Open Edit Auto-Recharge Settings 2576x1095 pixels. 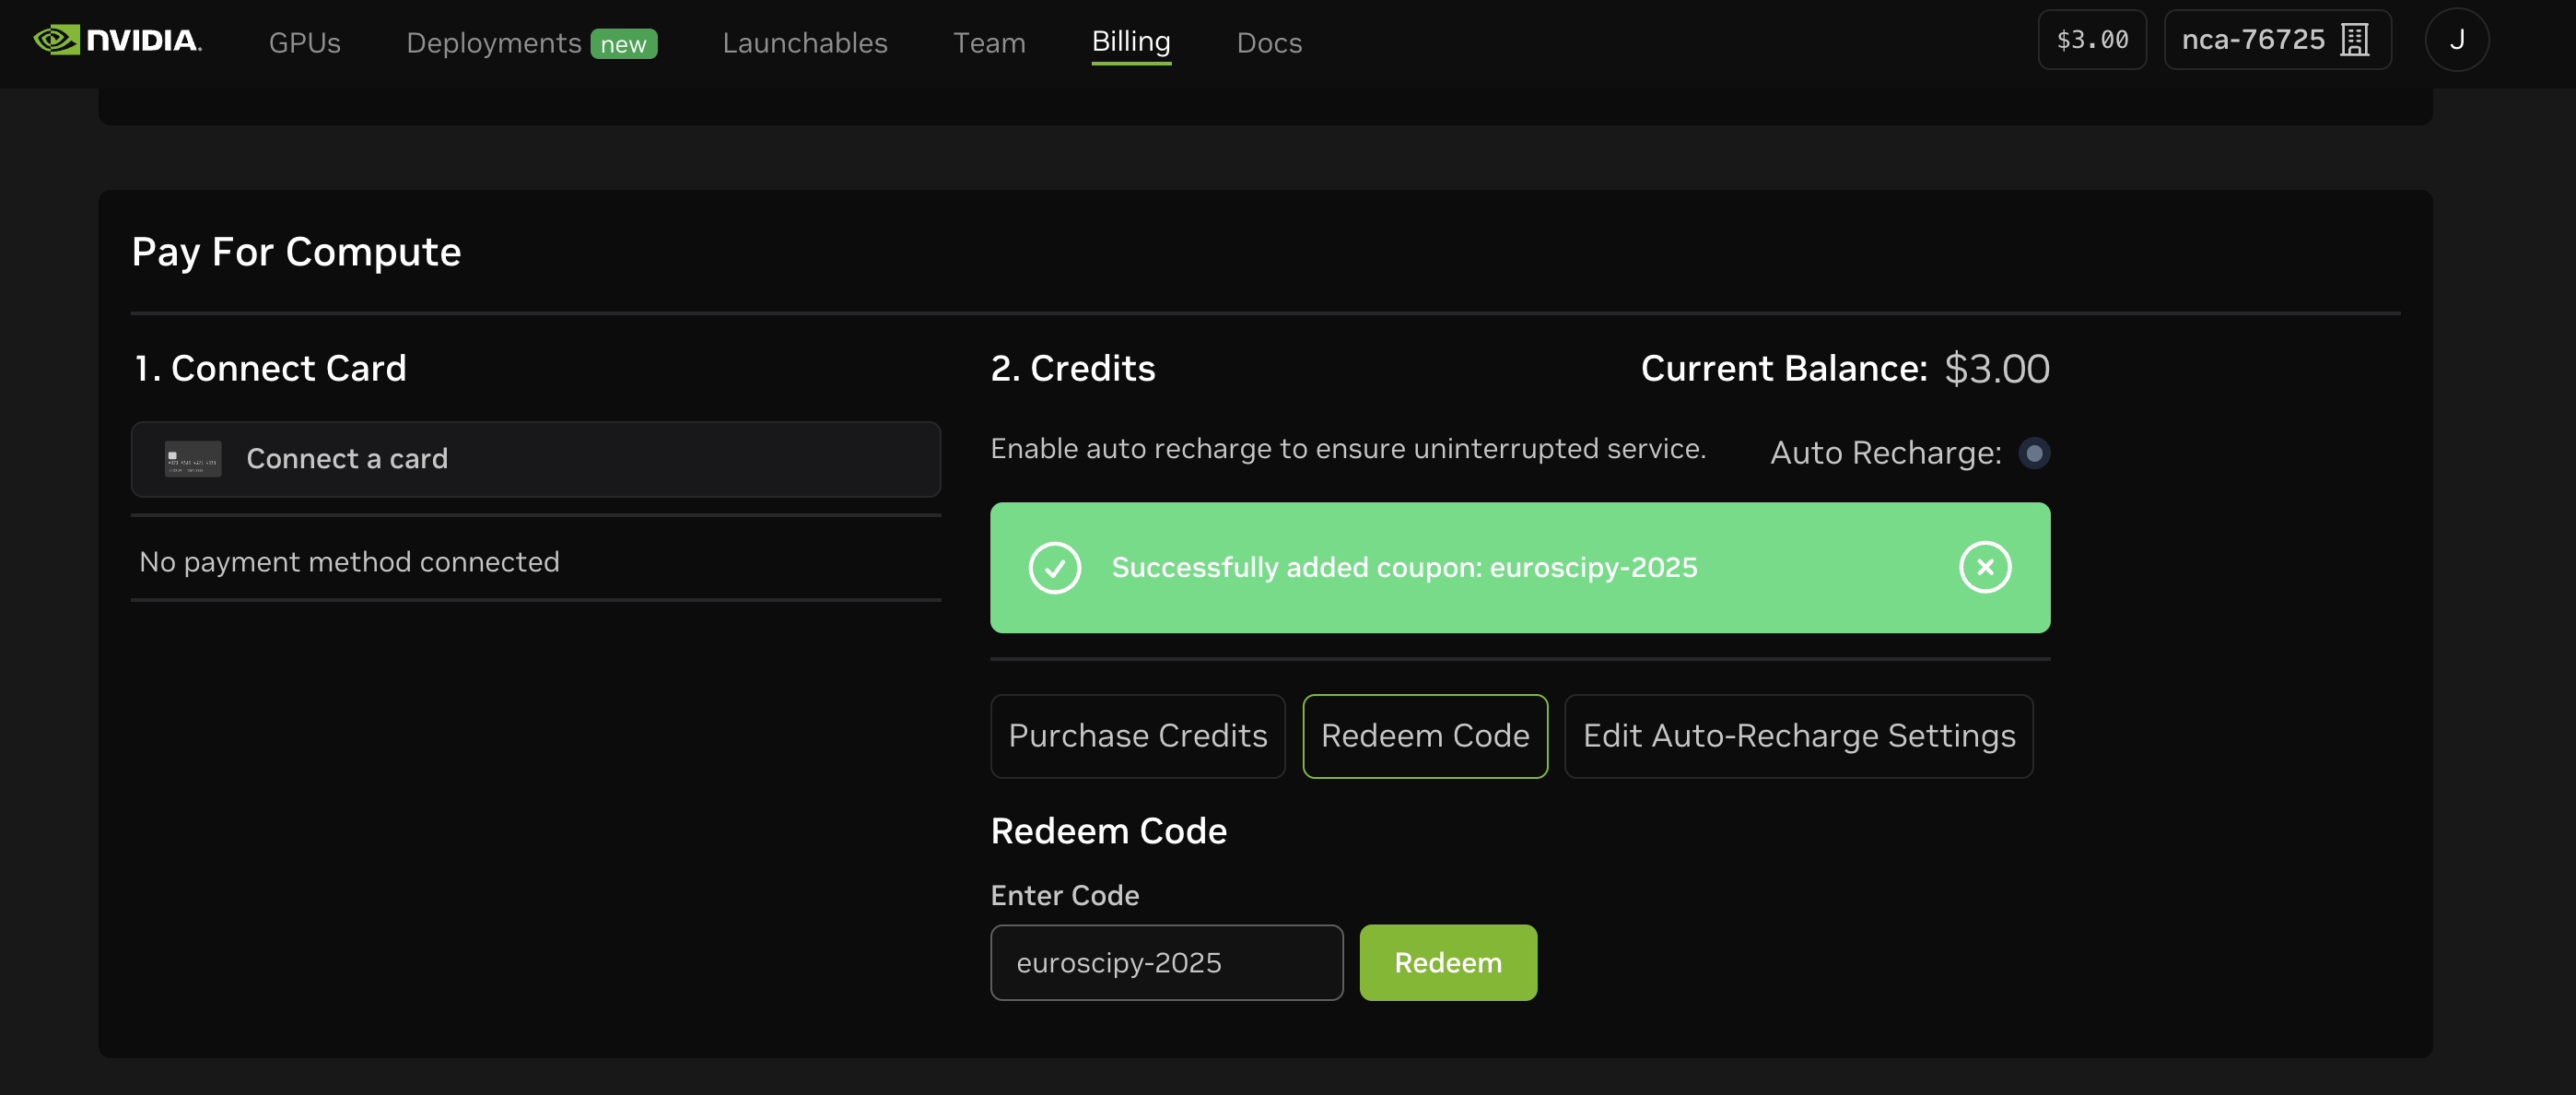coord(1798,736)
